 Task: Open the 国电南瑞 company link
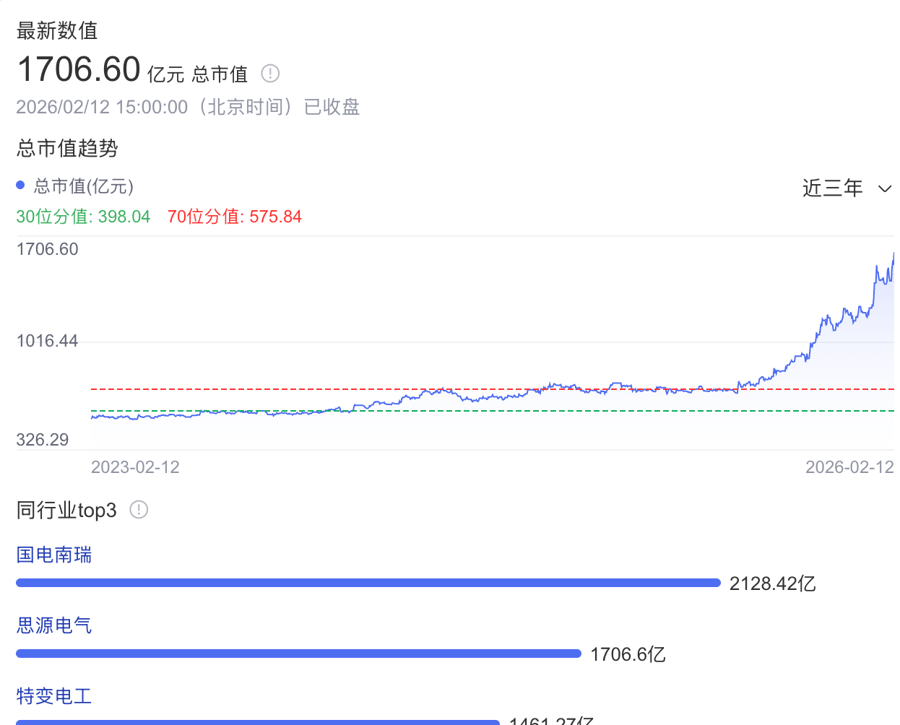pyautogui.click(x=54, y=554)
